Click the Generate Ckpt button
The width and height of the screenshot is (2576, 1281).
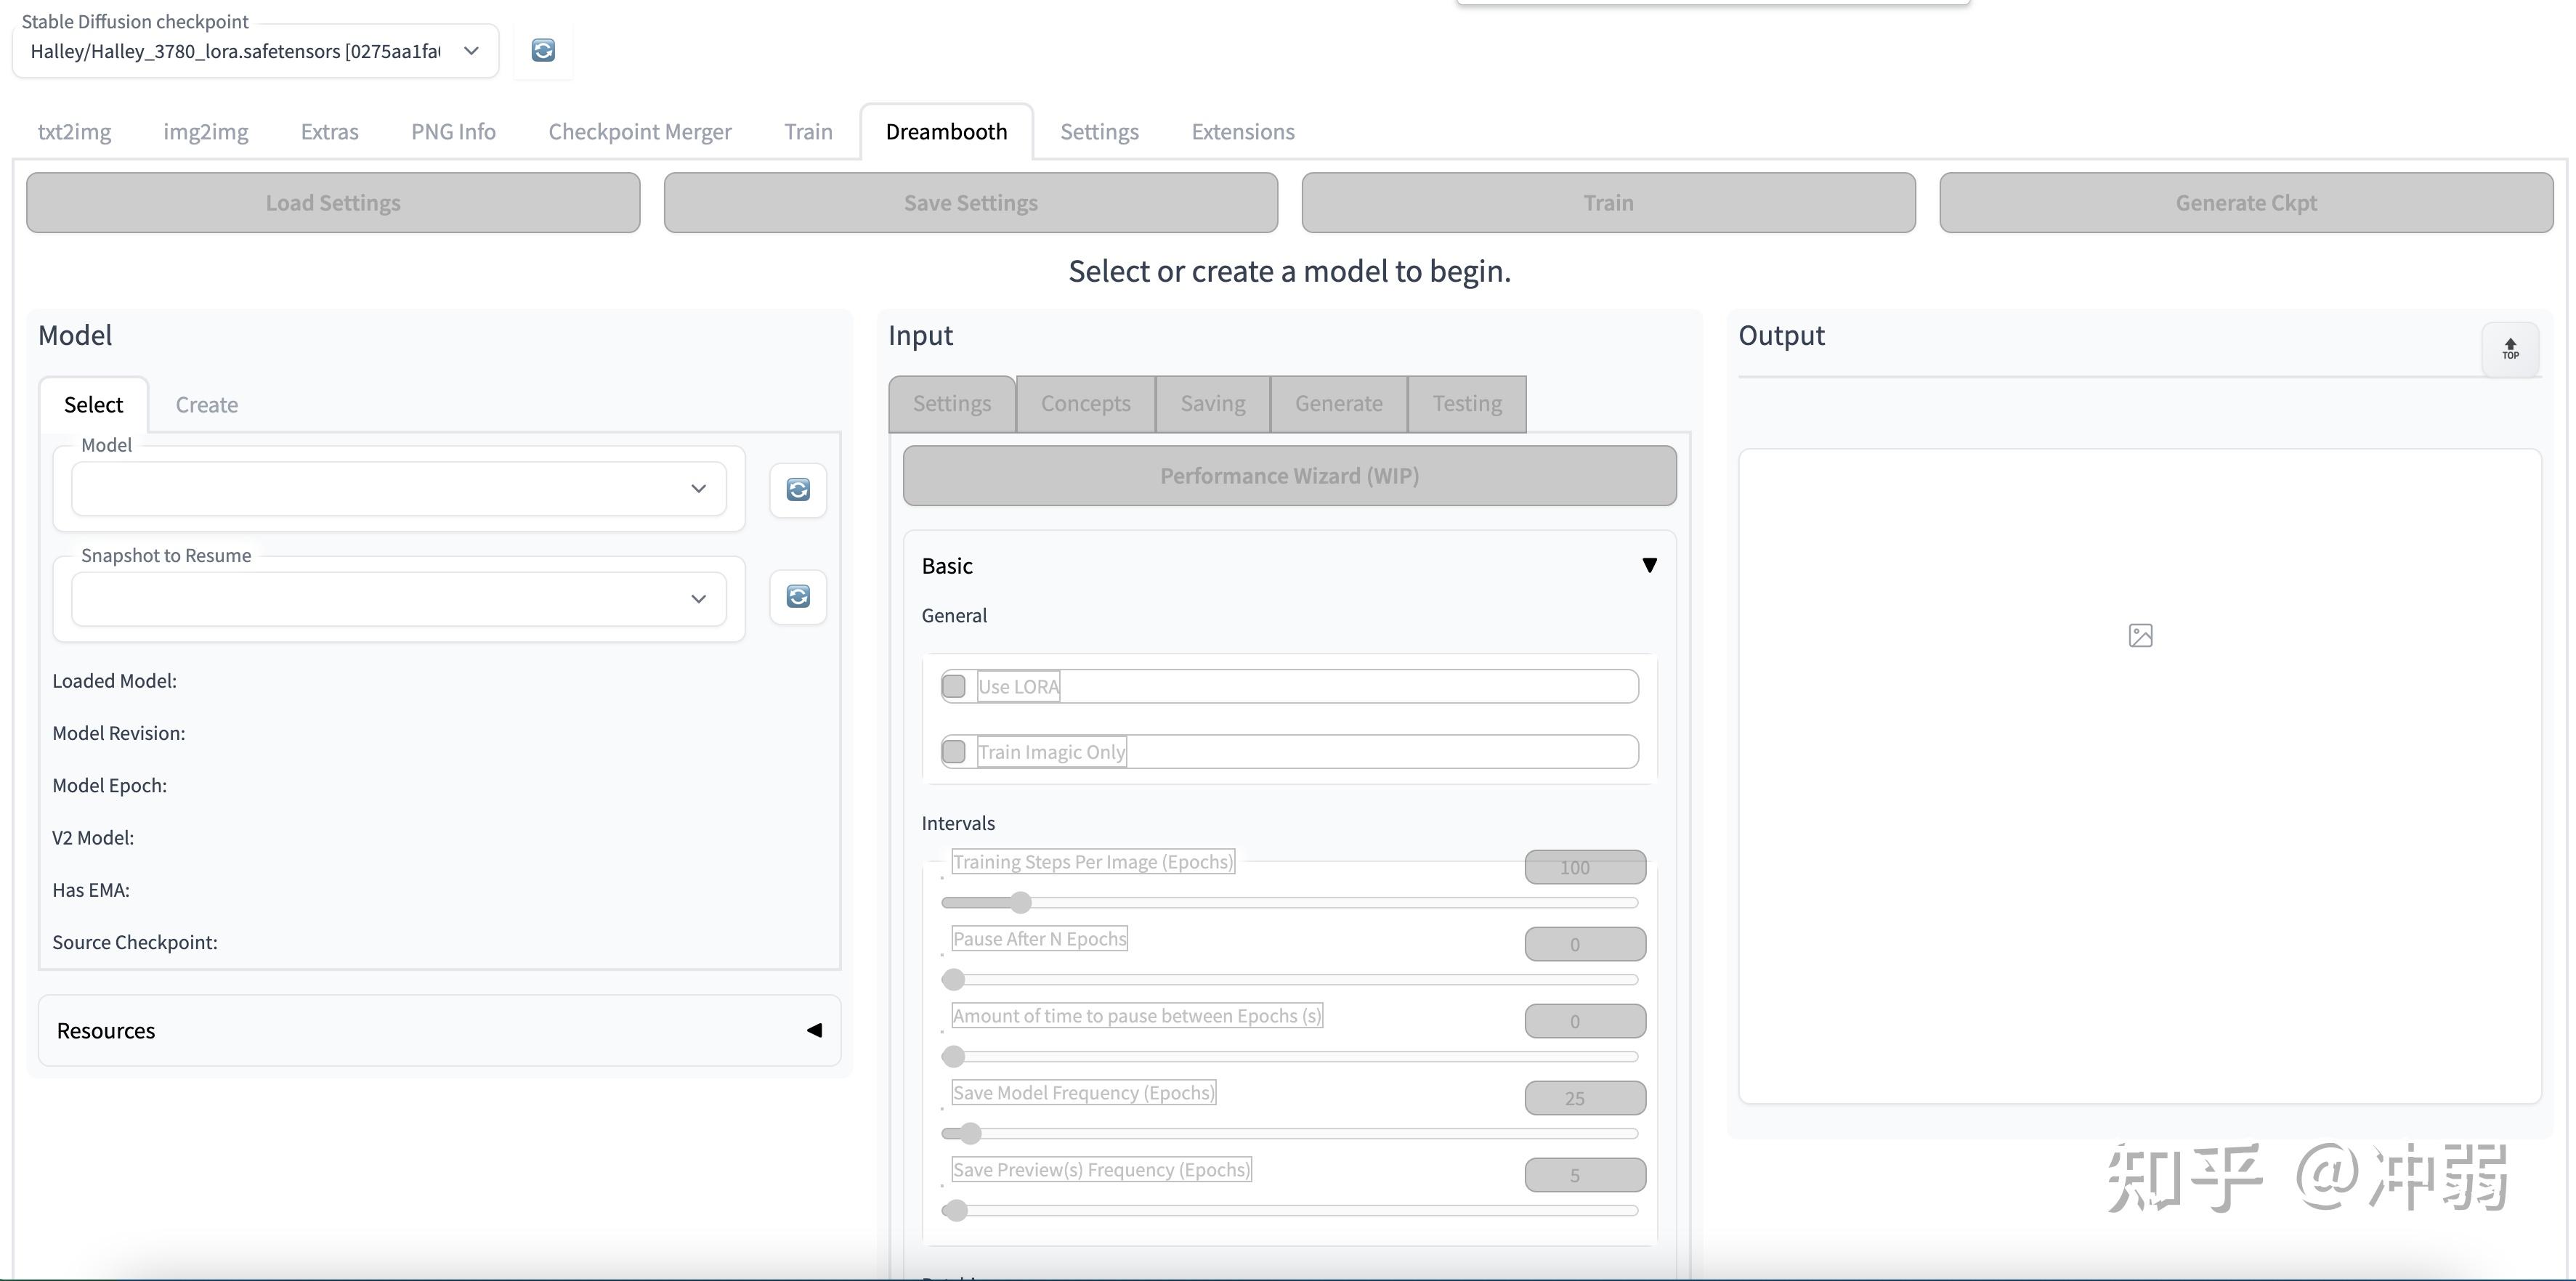[2245, 203]
